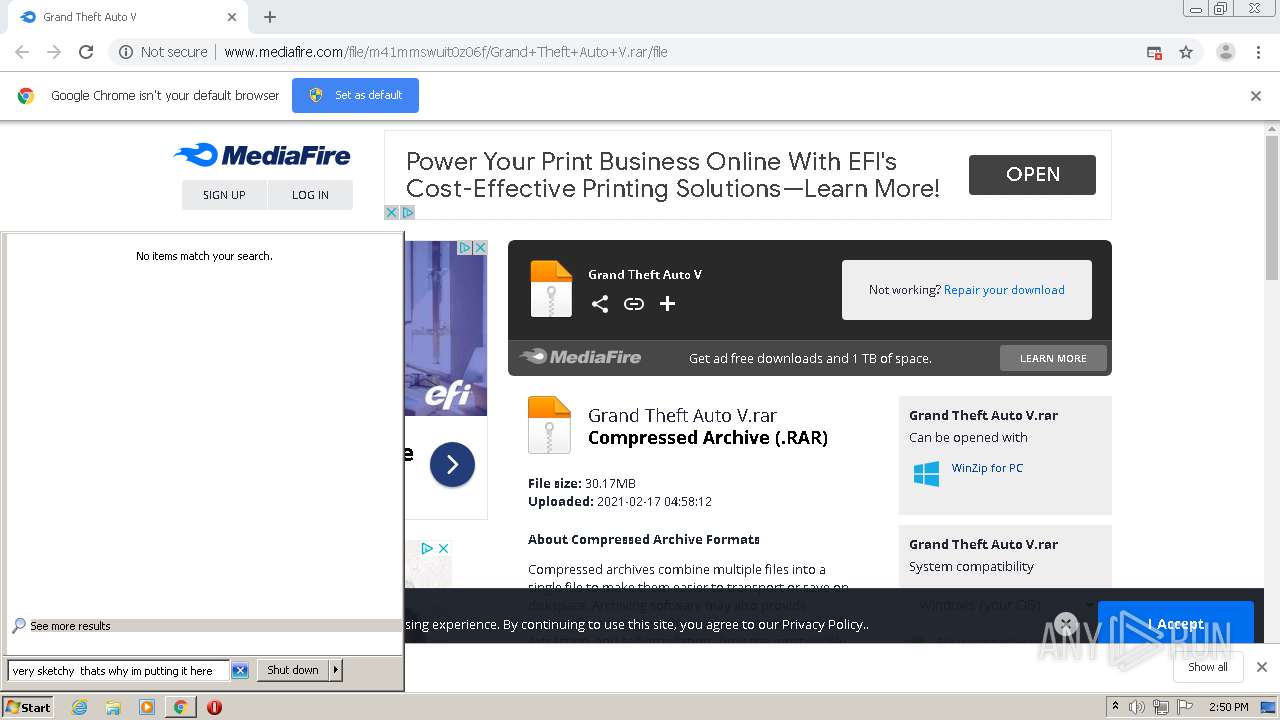Click the 'No items match your search.' text
1280x720 pixels.
pyautogui.click(x=204, y=256)
